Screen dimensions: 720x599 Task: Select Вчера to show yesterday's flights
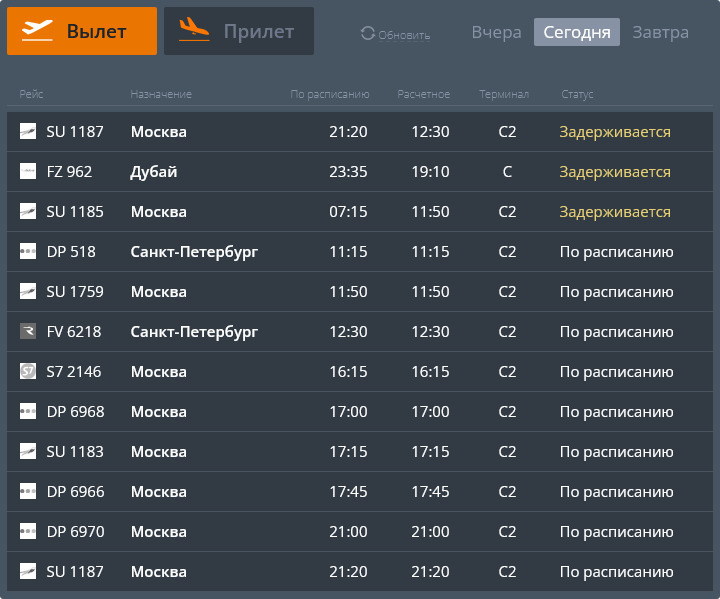(496, 32)
